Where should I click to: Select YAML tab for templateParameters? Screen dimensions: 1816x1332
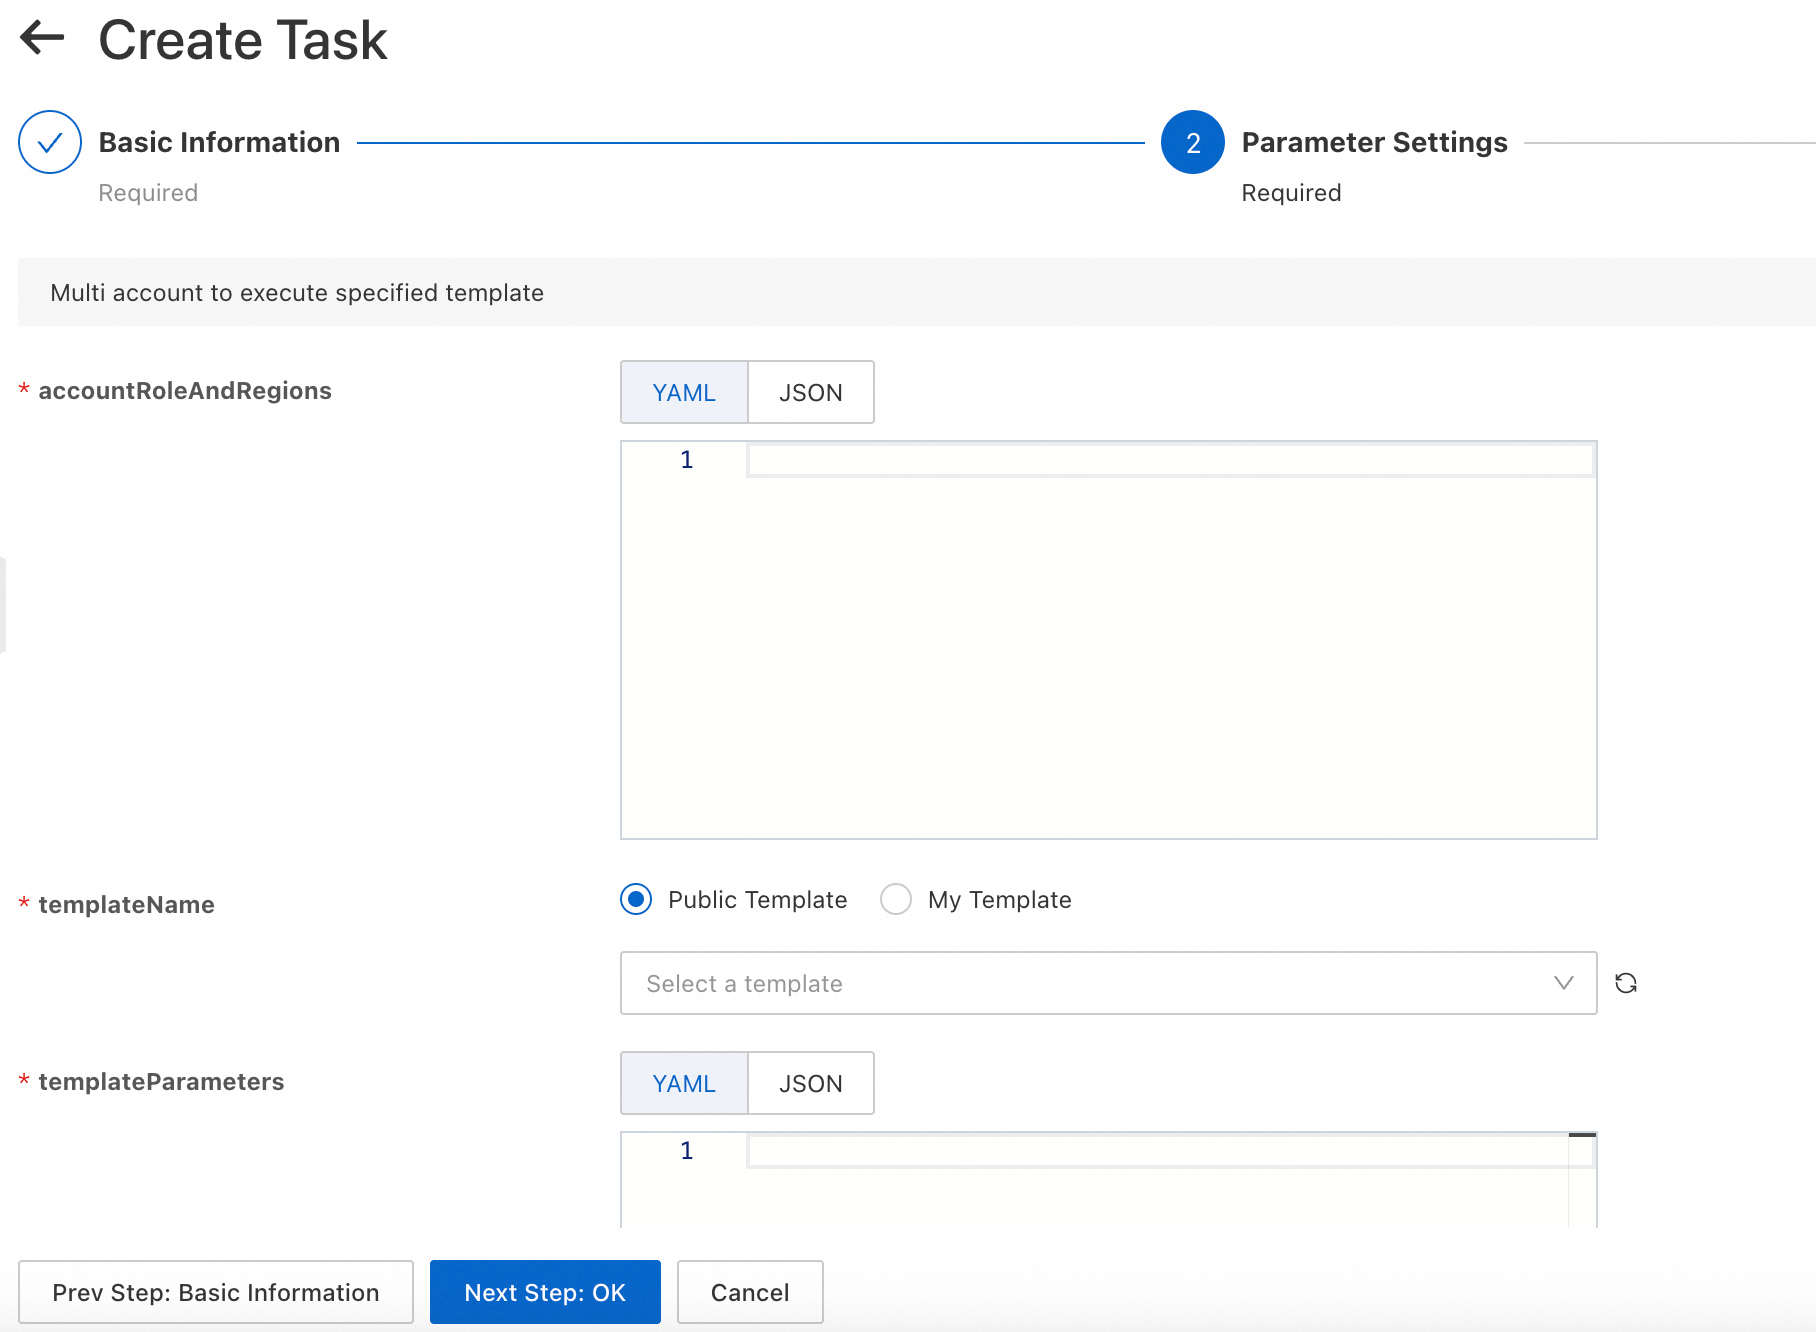pos(684,1084)
